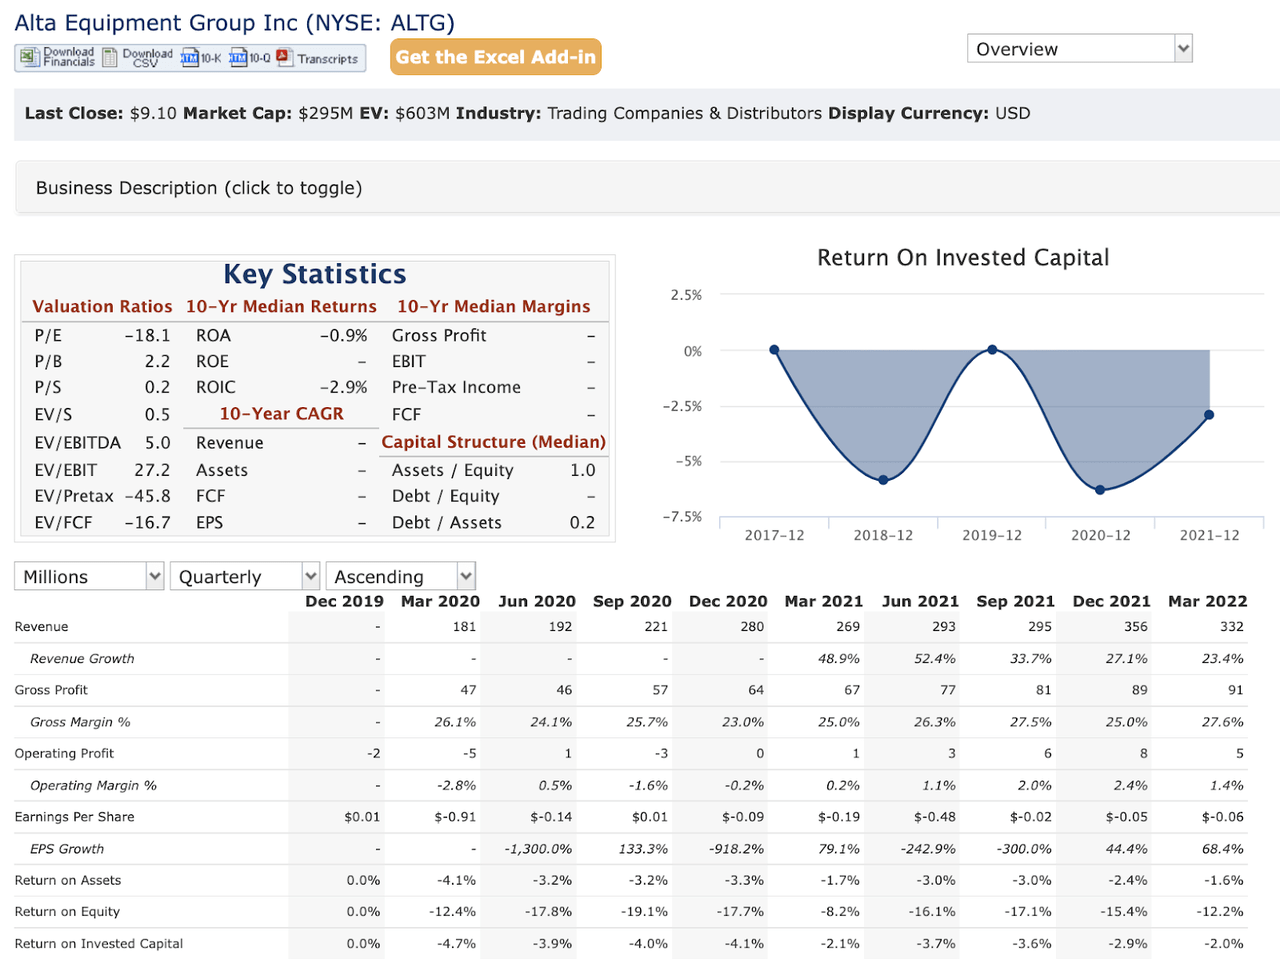Click the Industry Trading Companies & Distributors text

pos(685,113)
